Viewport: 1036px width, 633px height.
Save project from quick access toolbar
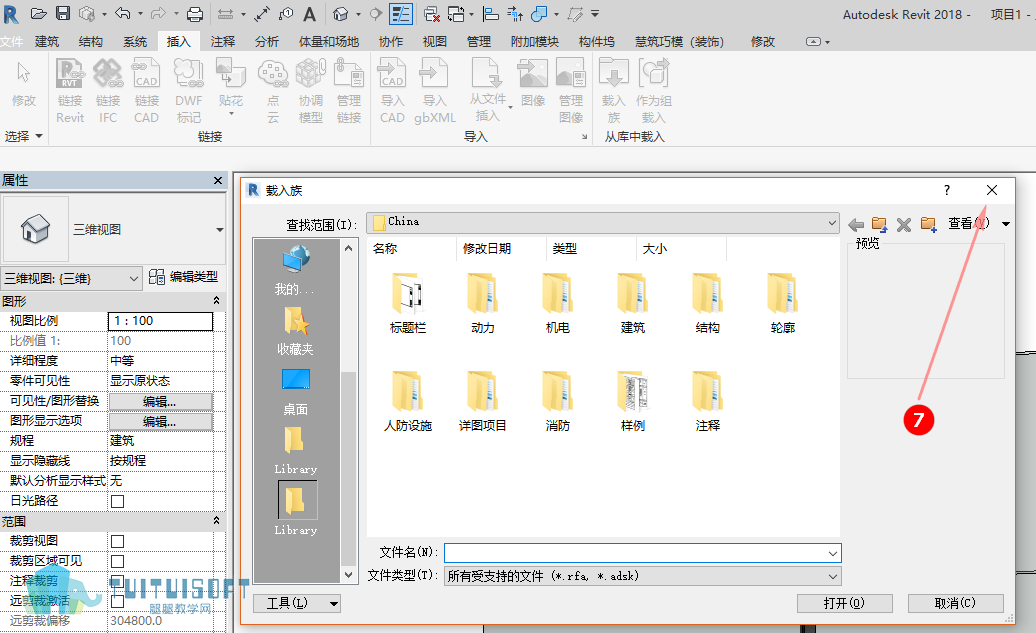click(62, 13)
